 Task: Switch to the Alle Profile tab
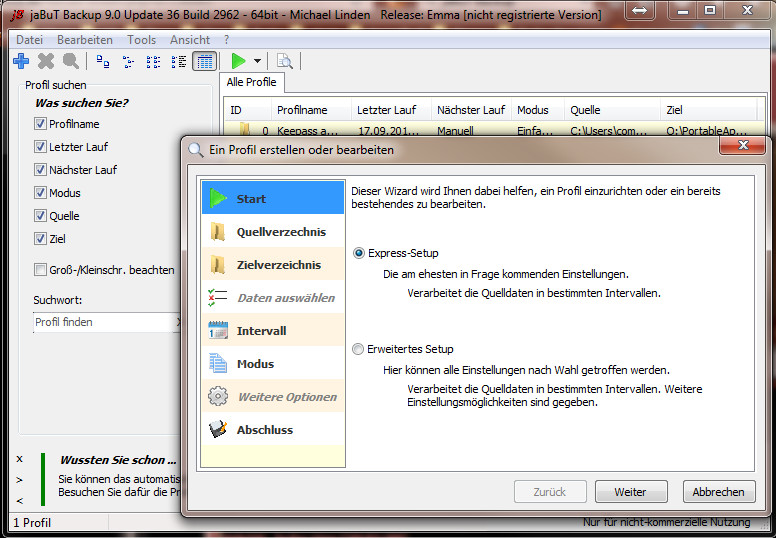pos(251,82)
